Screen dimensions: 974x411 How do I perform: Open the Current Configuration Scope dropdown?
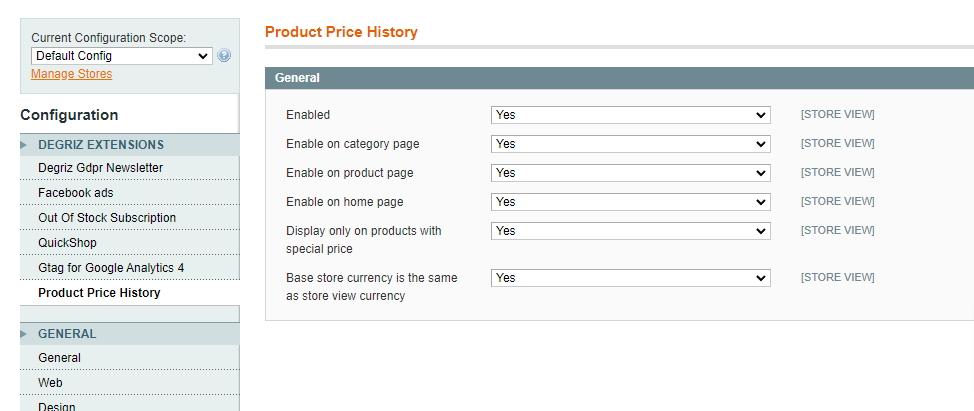[121, 56]
